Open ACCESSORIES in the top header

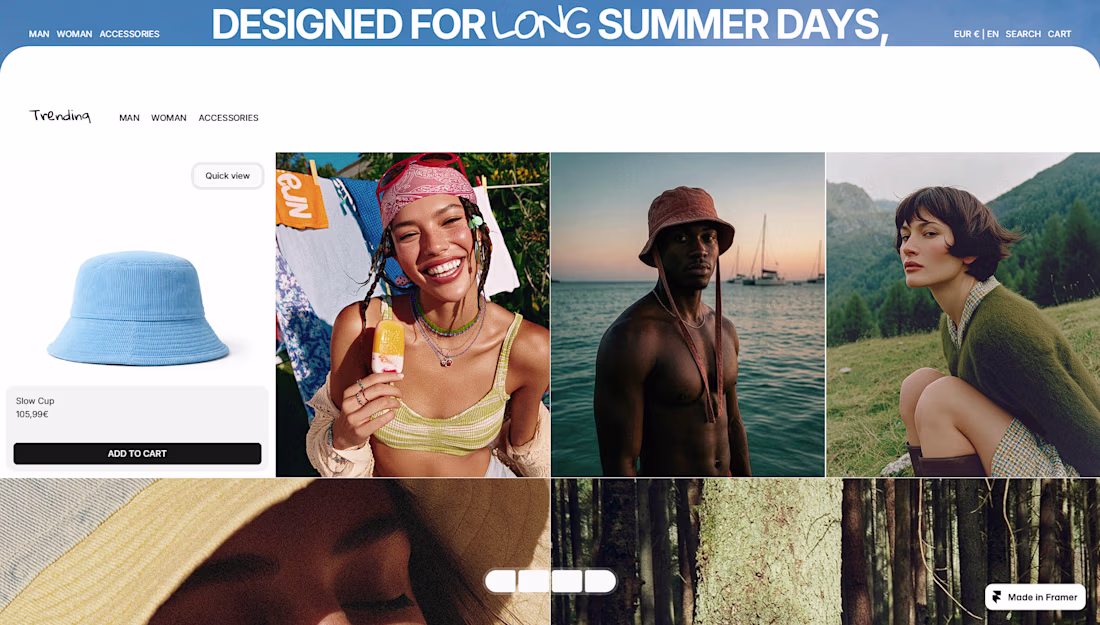point(130,34)
